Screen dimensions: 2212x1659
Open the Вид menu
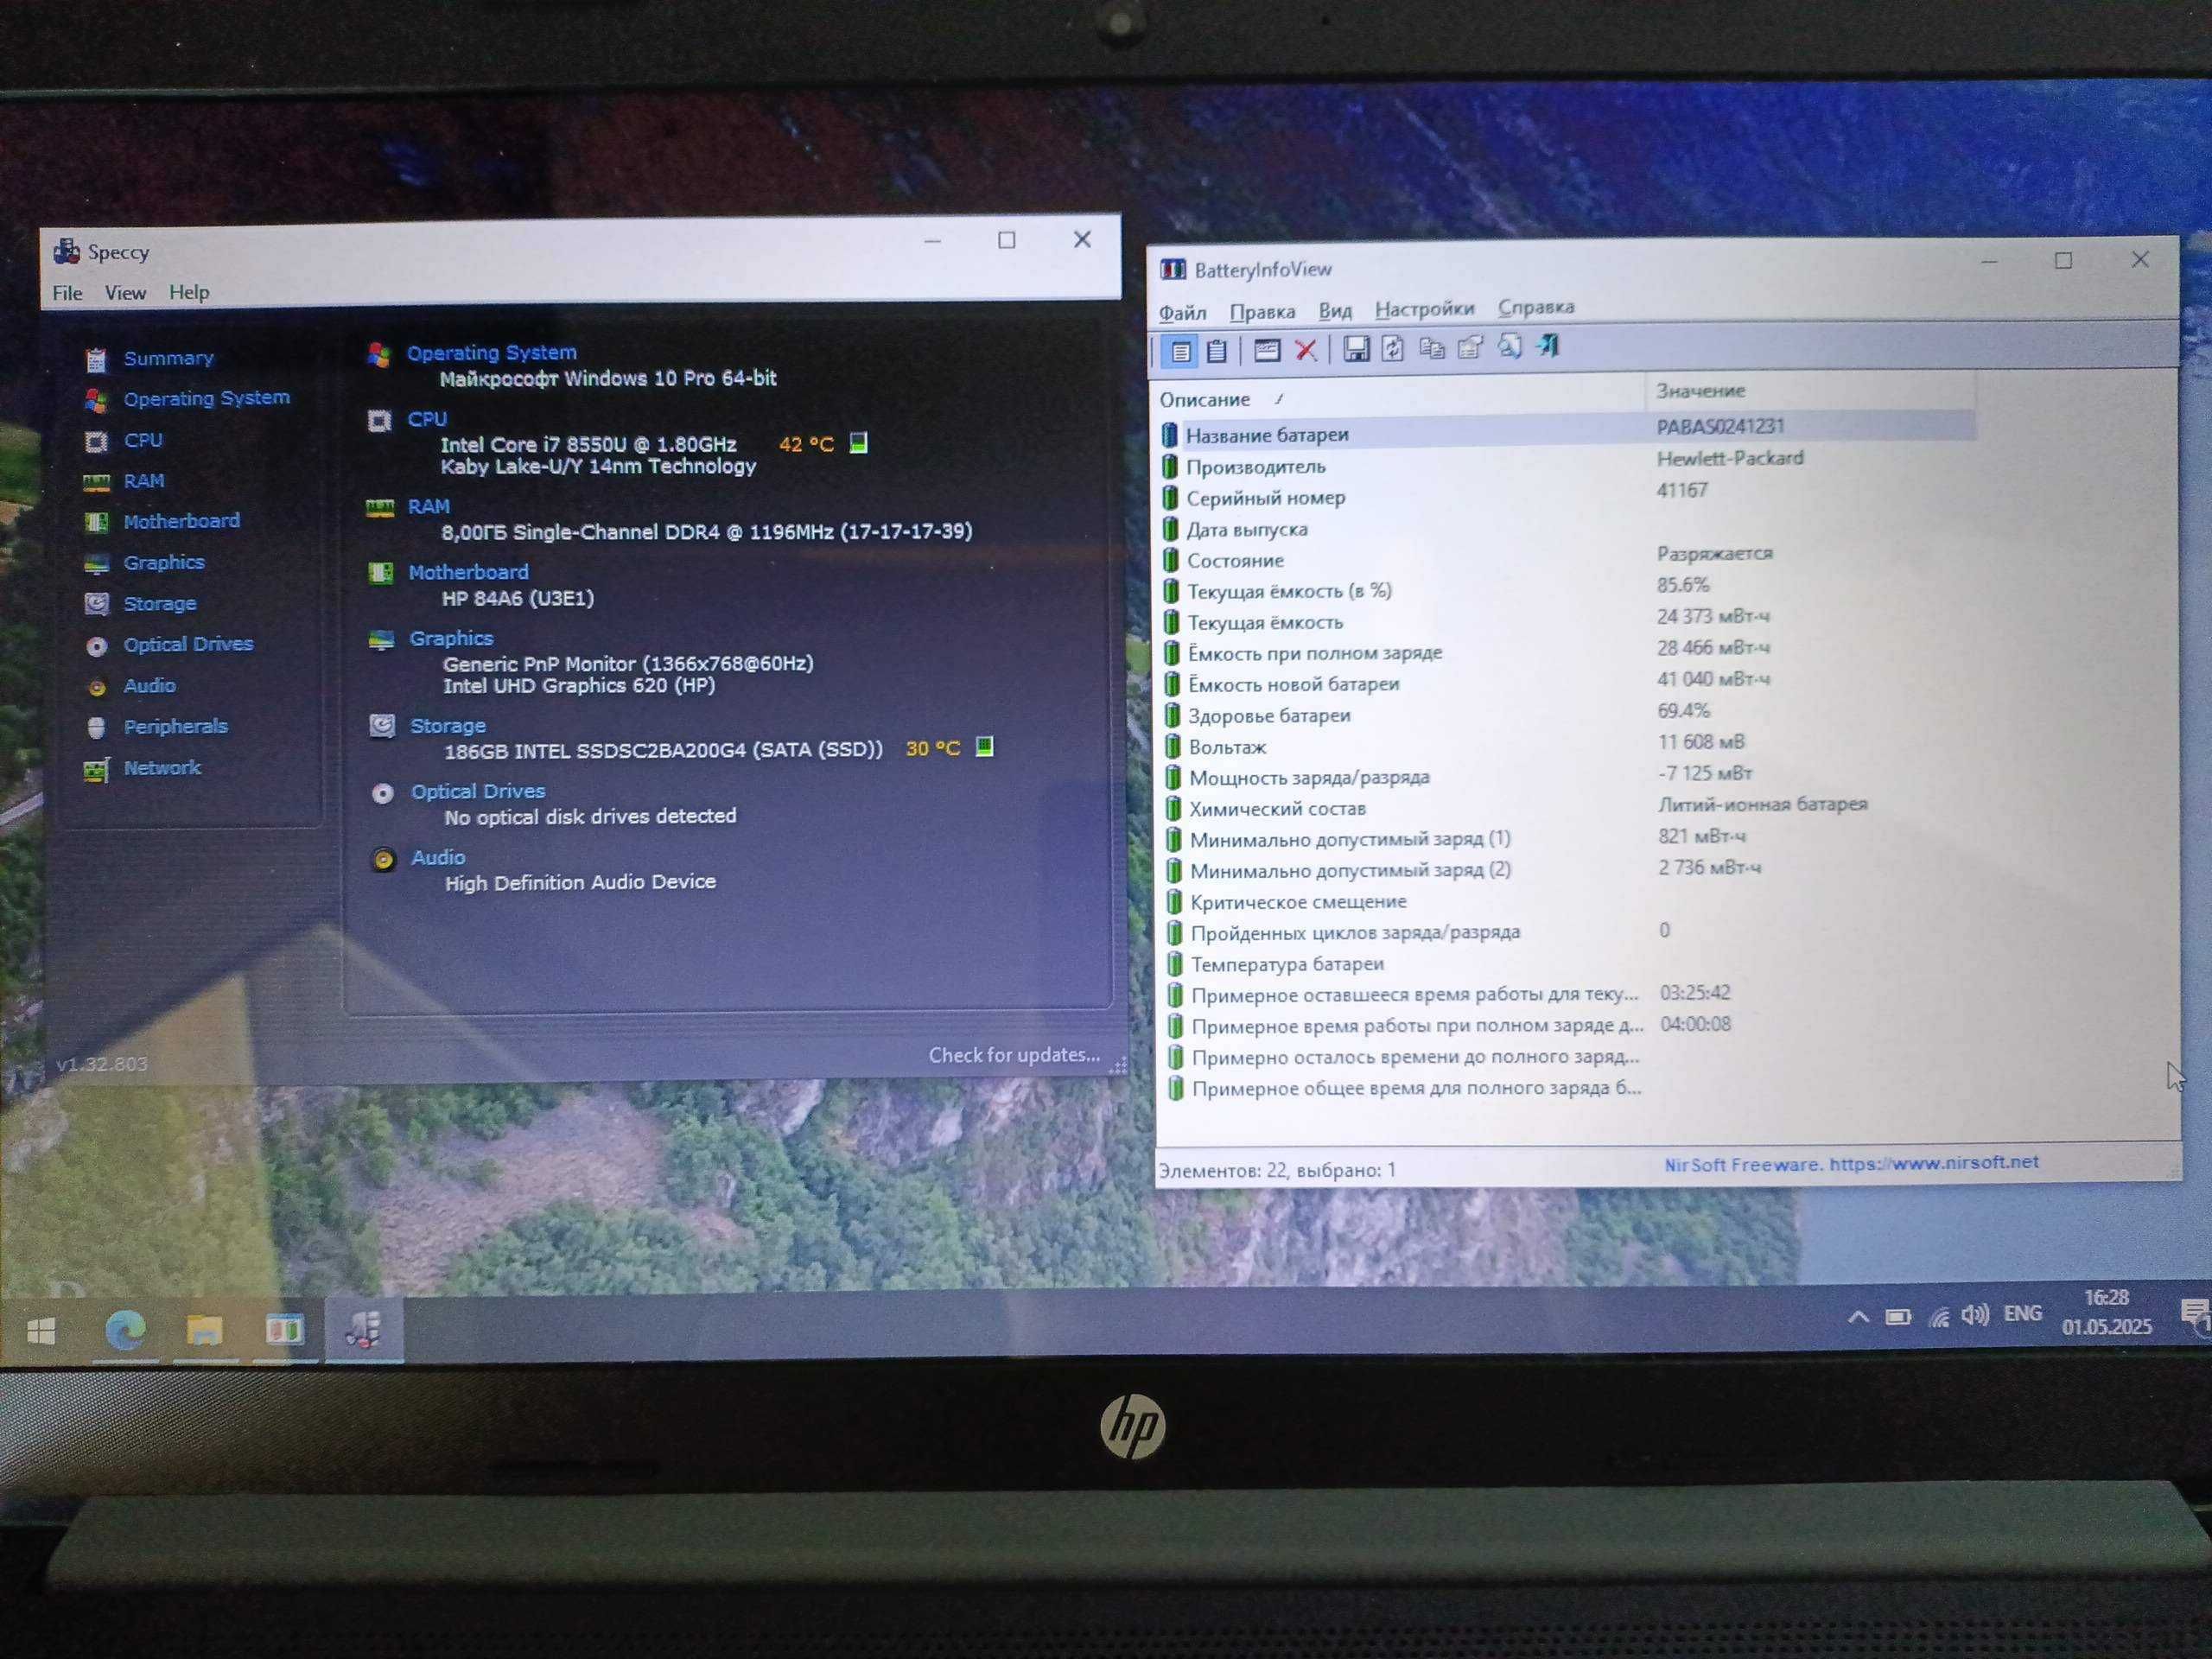click(1335, 311)
